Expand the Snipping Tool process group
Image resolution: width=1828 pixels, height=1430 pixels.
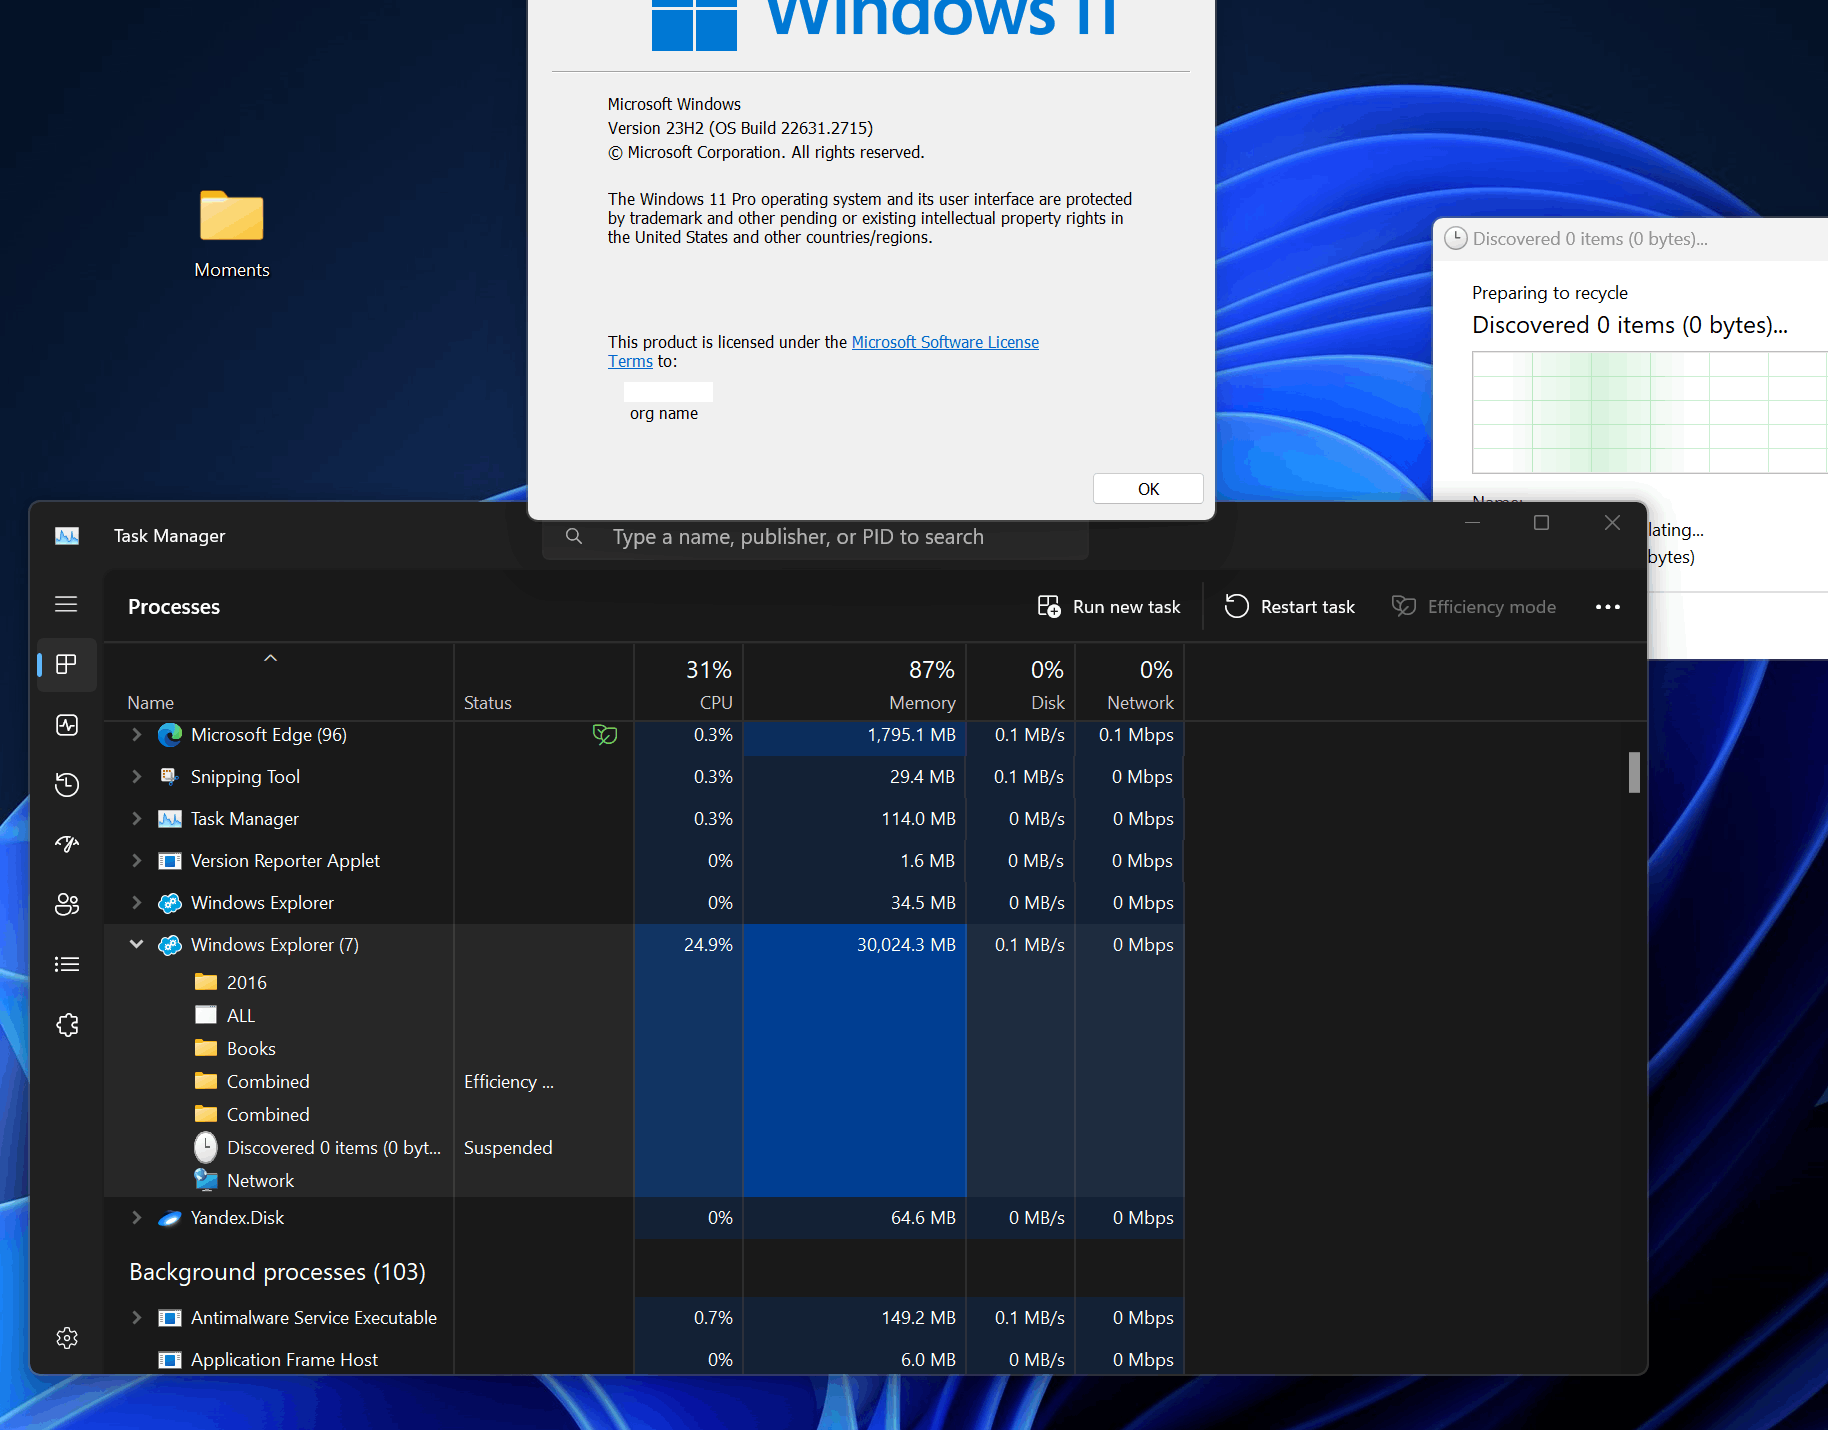[x=137, y=777]
